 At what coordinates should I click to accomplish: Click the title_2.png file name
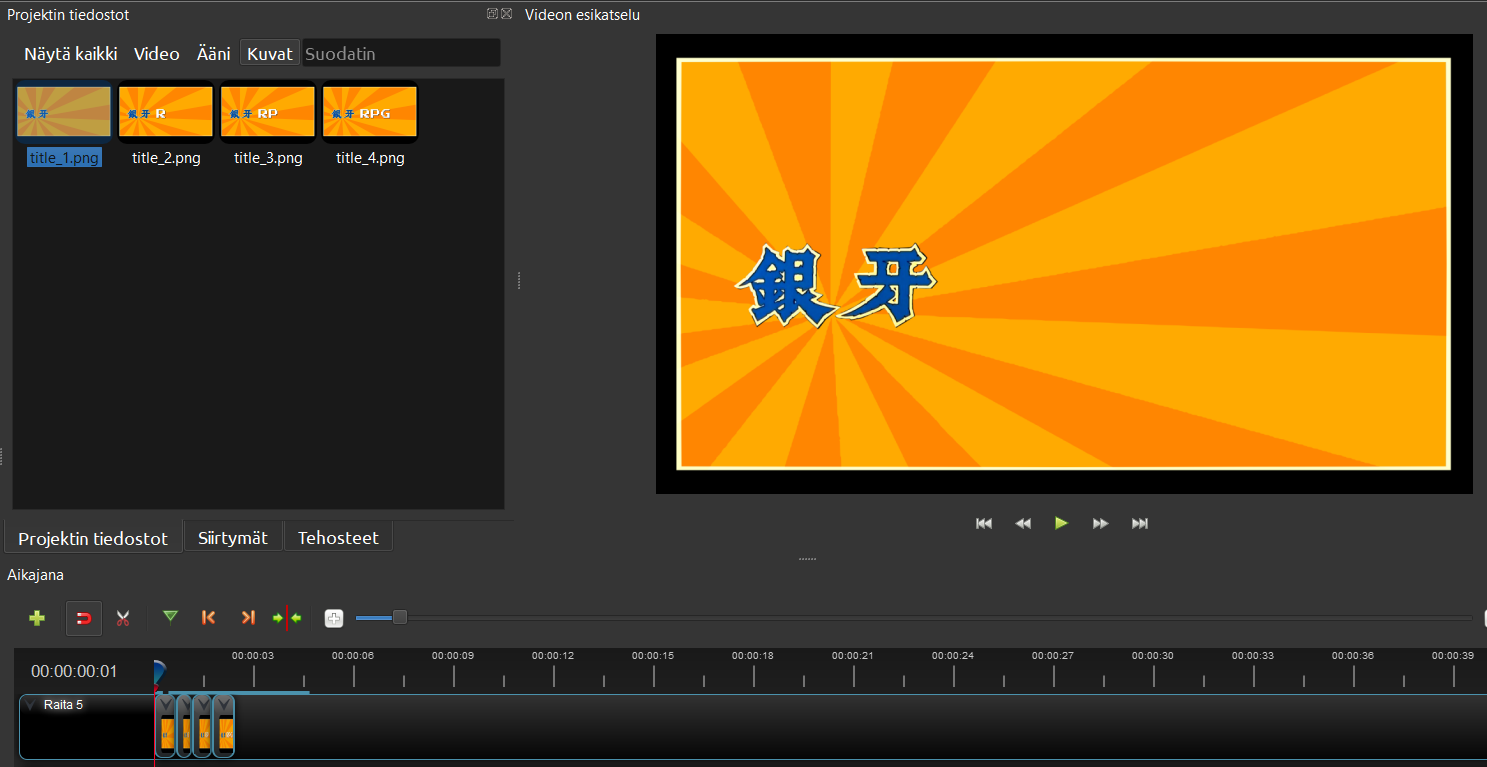(x=166, y=158)
